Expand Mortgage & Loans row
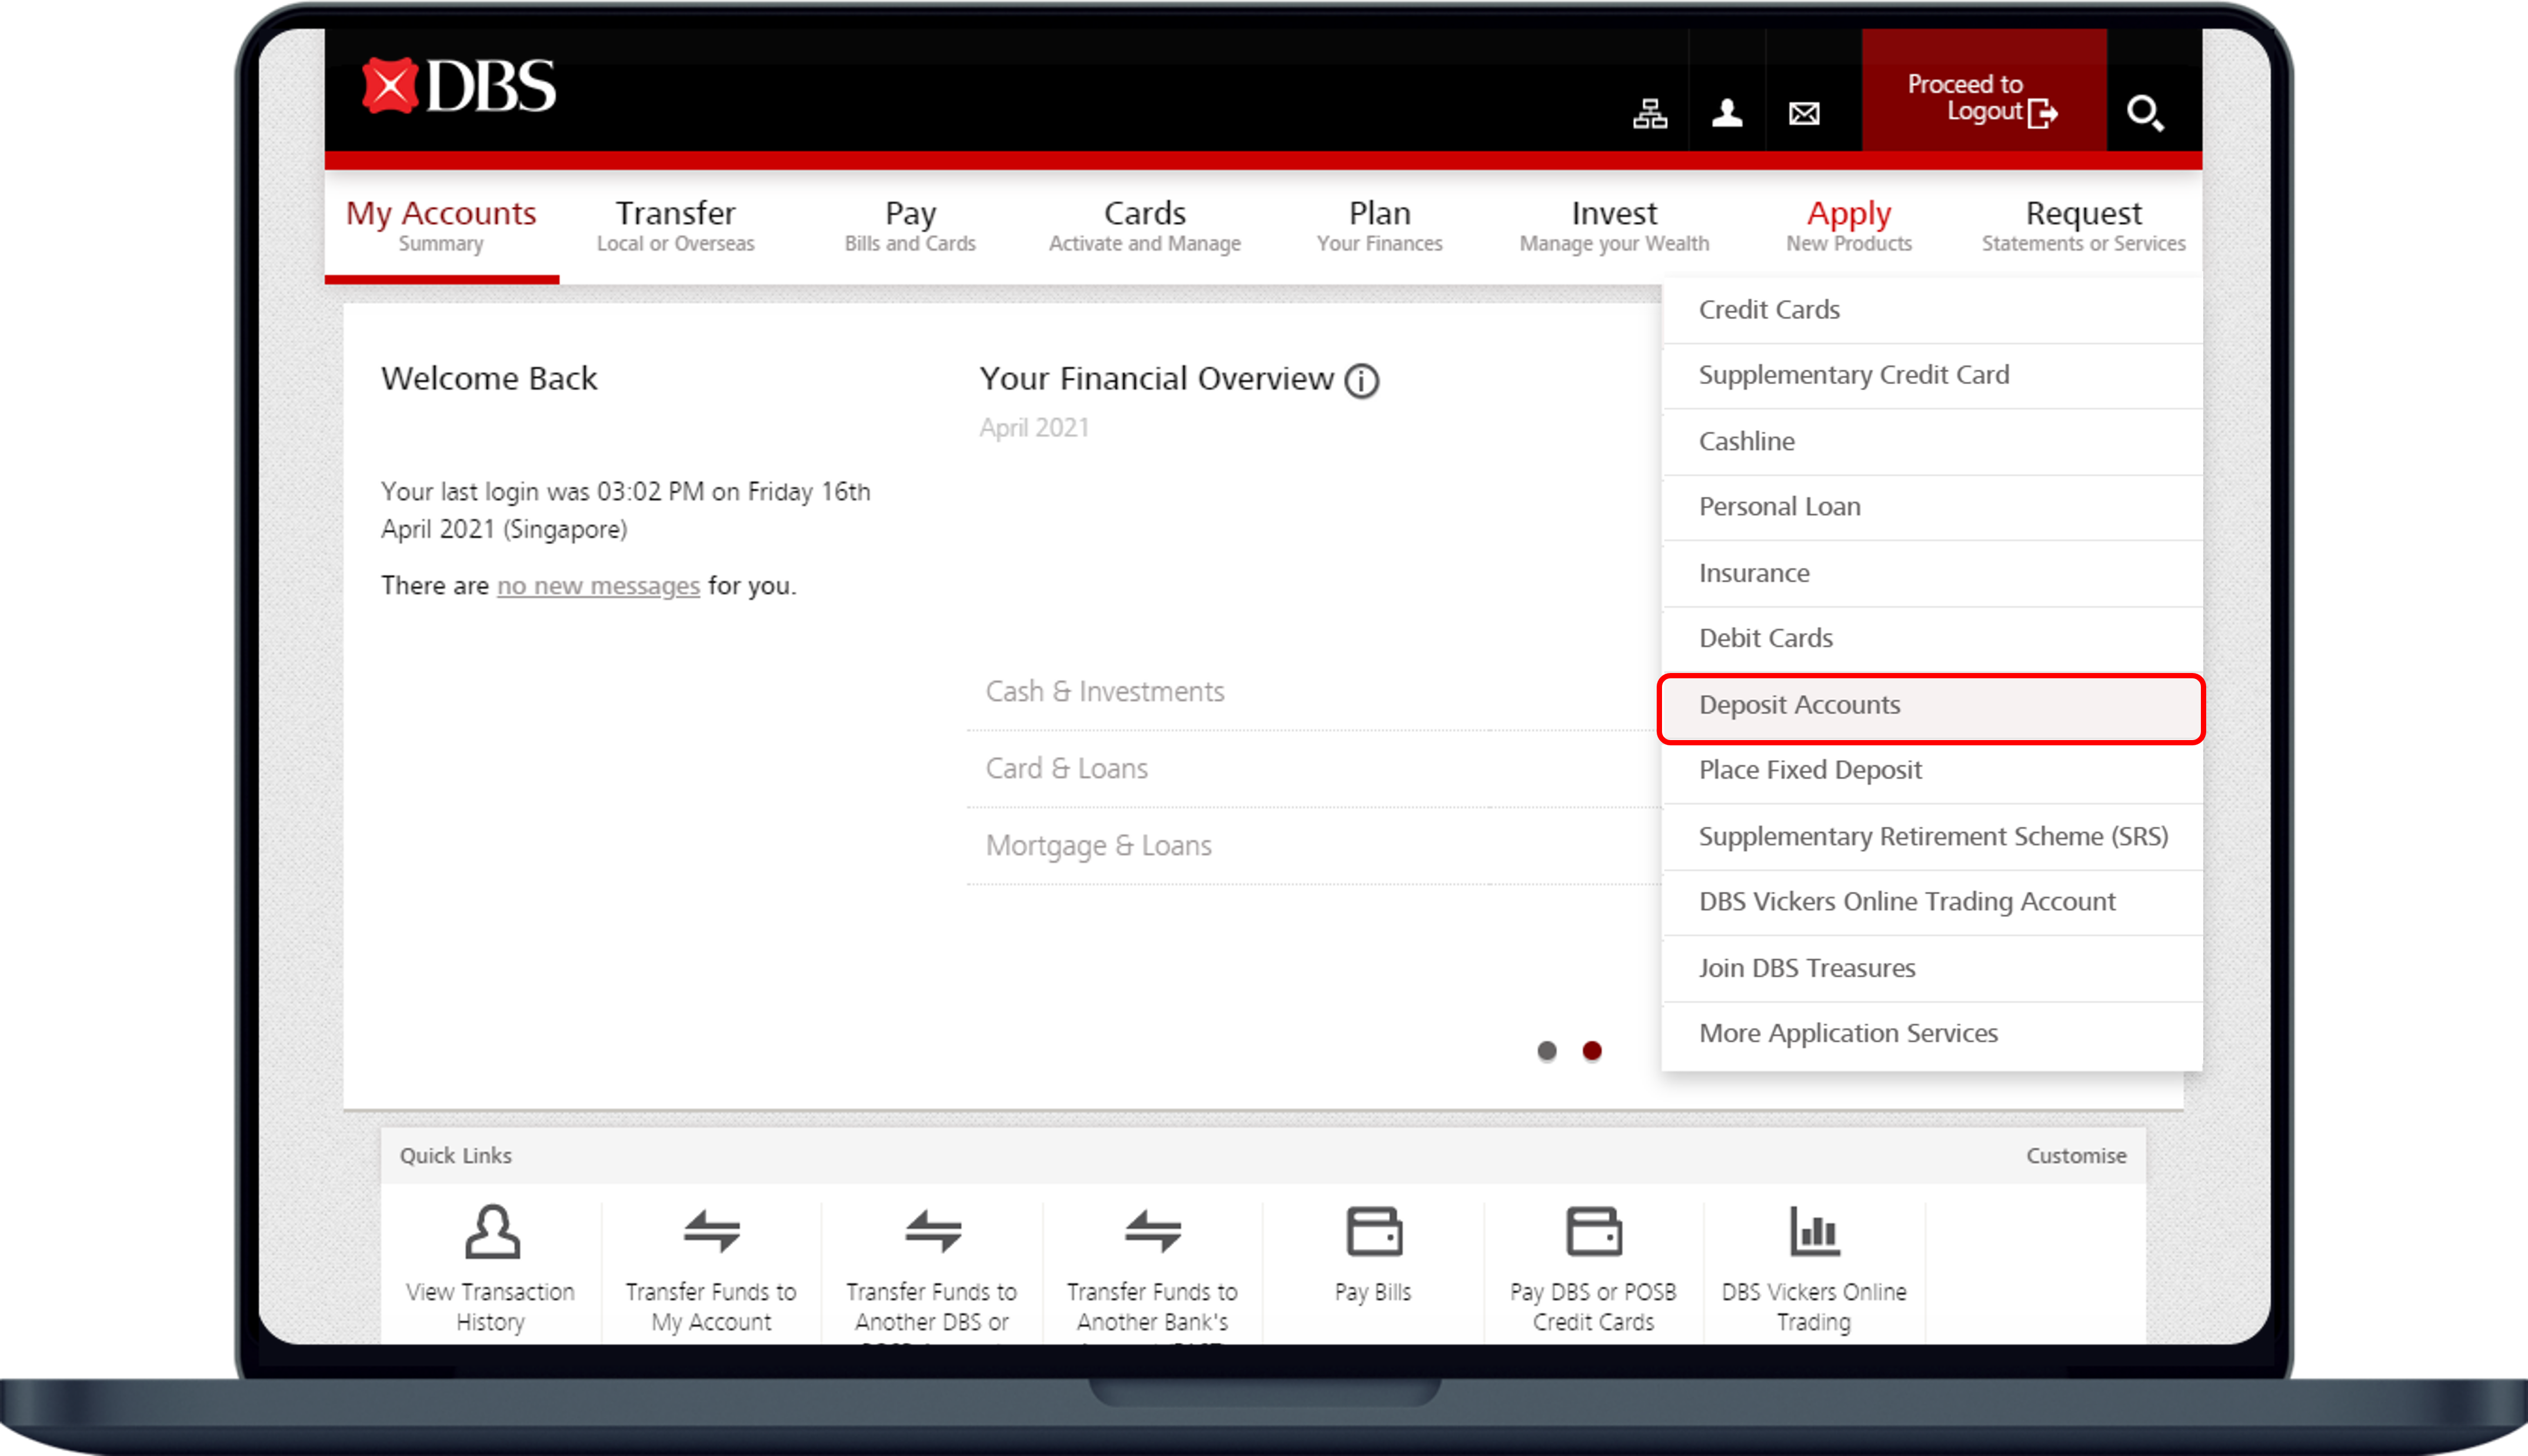 [x=1314, y=846]
